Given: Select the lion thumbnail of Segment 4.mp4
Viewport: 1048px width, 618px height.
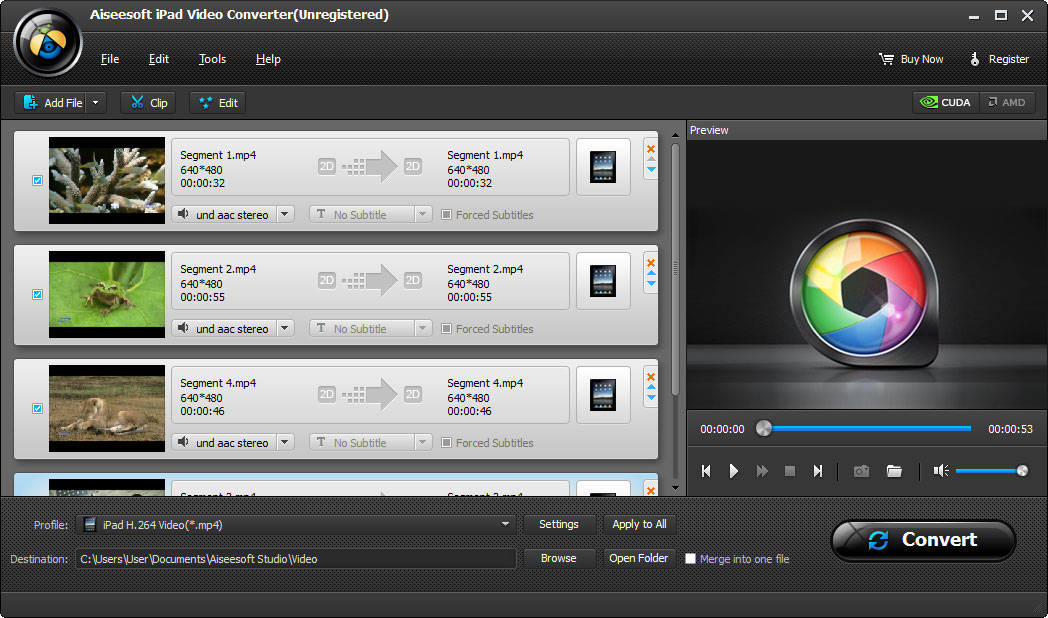Looking at the screenshot, I should tap(107, 408).
